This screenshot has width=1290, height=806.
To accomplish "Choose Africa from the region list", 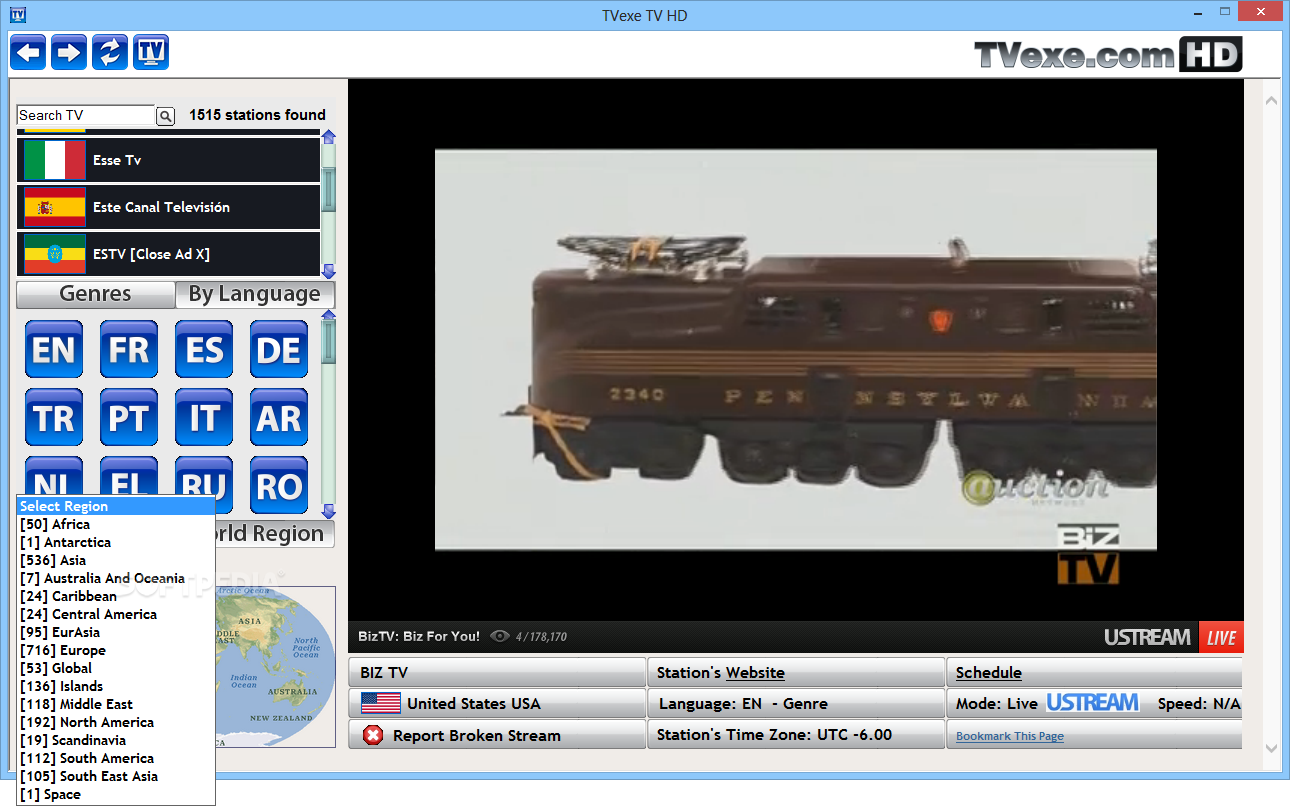I will point(116,524).
